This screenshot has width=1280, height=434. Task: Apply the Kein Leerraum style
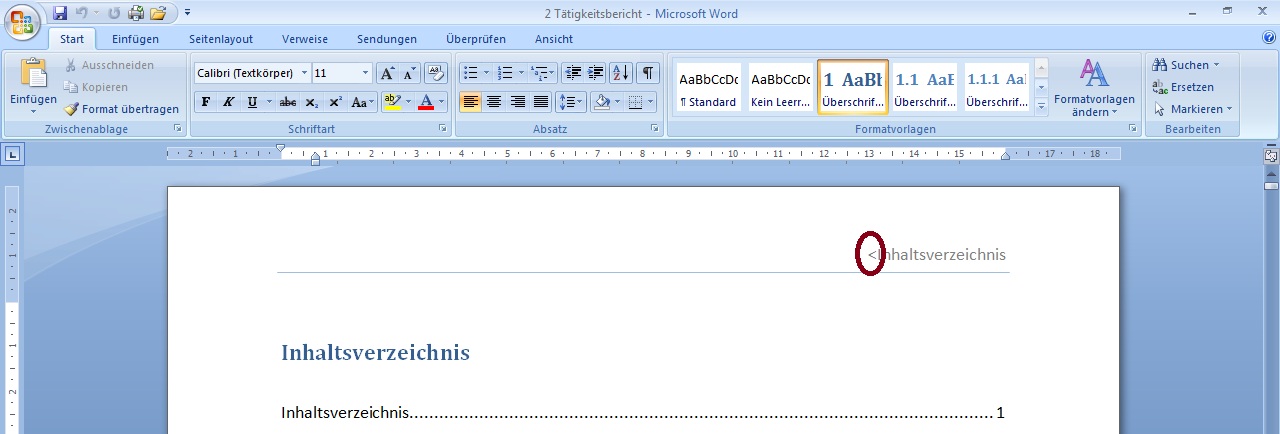780,88
